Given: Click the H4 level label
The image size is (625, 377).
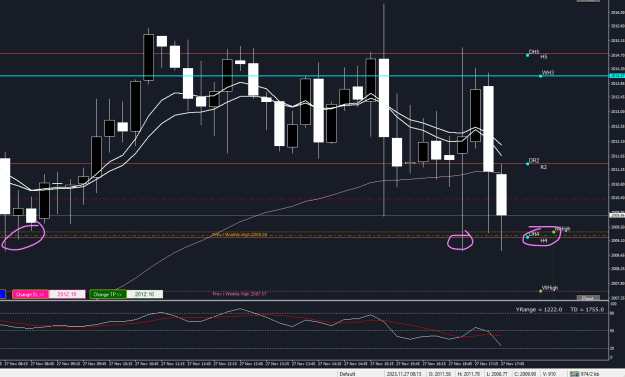Looking at the screenshot, I should (x=544, y=241).
